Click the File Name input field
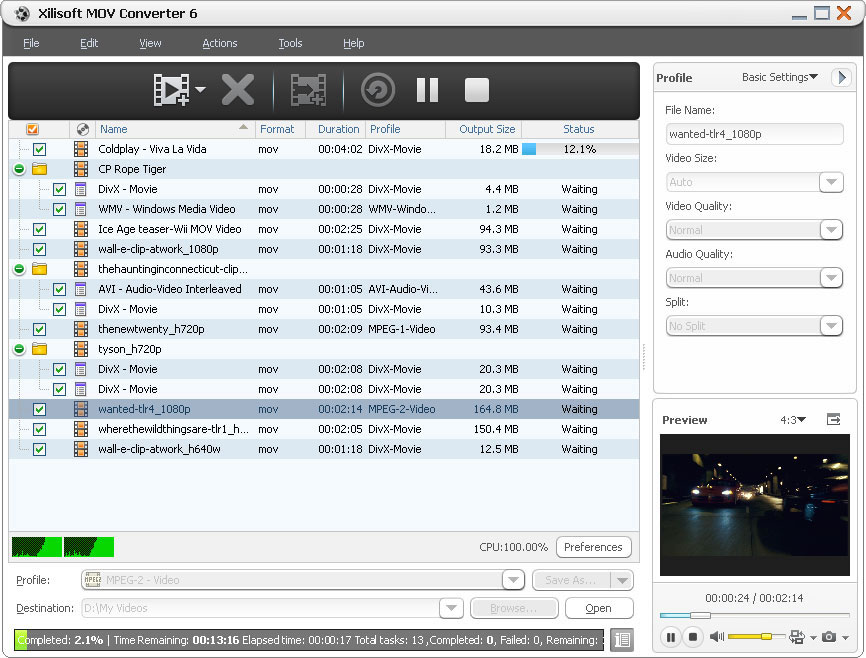This screenshot has width=866, height=658. 754,134
